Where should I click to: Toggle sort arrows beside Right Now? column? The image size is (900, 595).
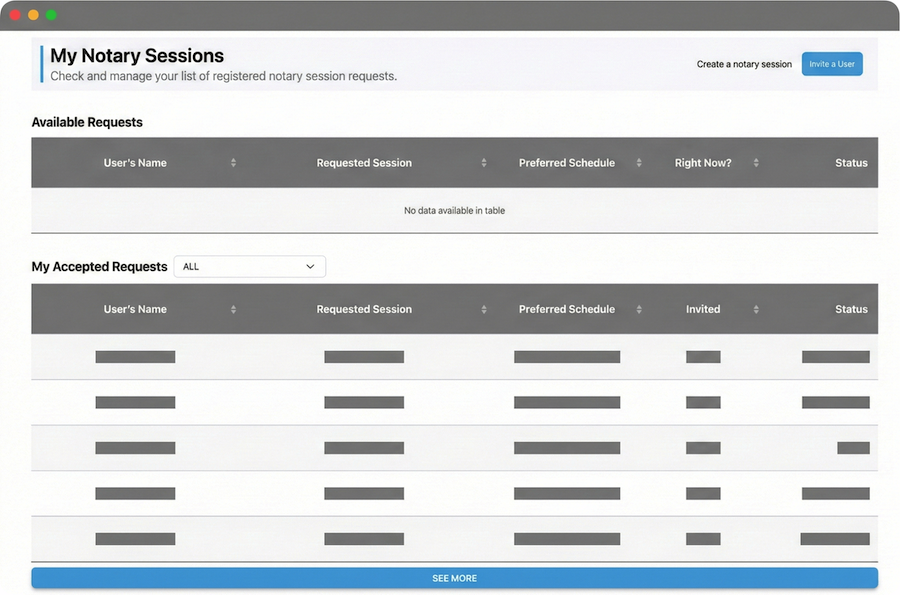point(756,163)
